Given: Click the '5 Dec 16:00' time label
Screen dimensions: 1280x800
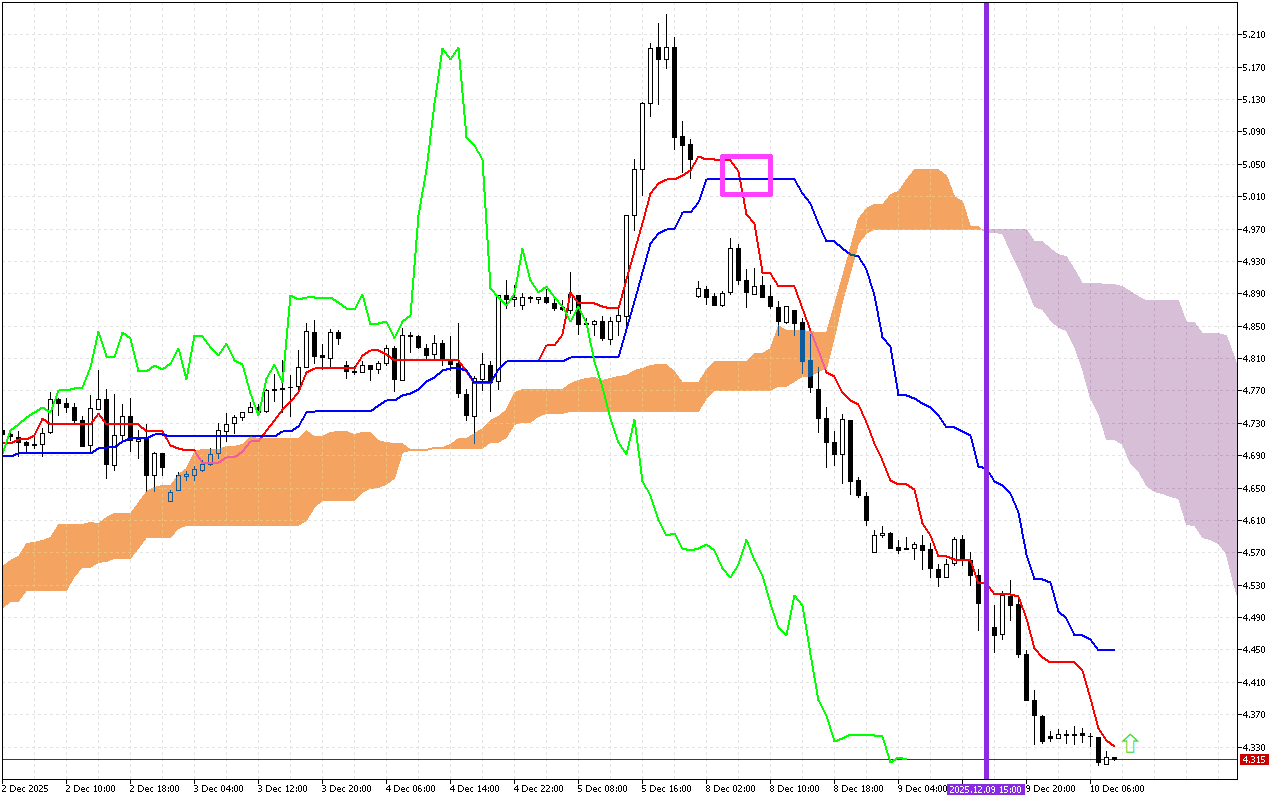Looking at the screenshot, I should (x=666, y=789).
